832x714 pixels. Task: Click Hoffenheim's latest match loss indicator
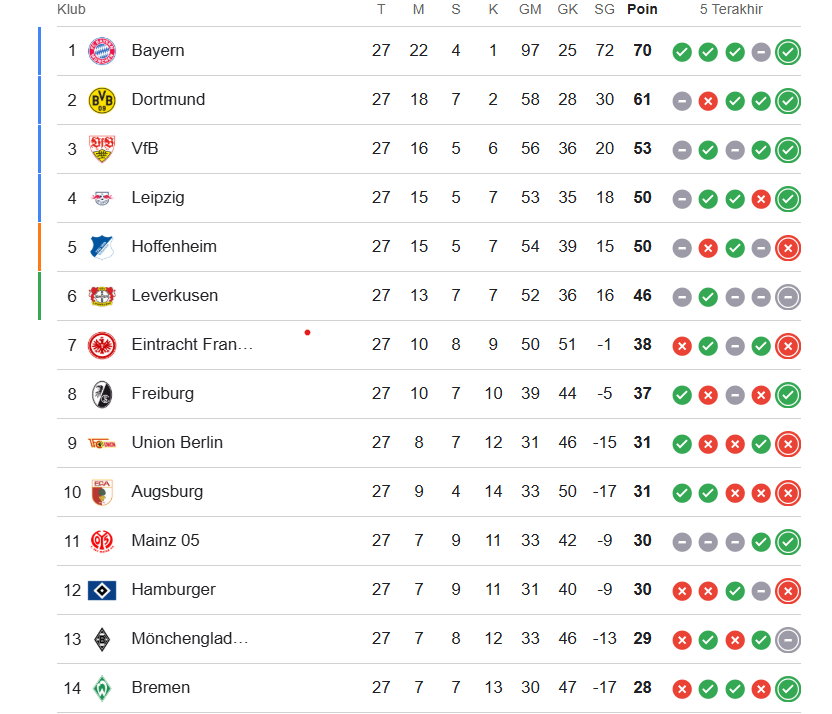point(788,248)
